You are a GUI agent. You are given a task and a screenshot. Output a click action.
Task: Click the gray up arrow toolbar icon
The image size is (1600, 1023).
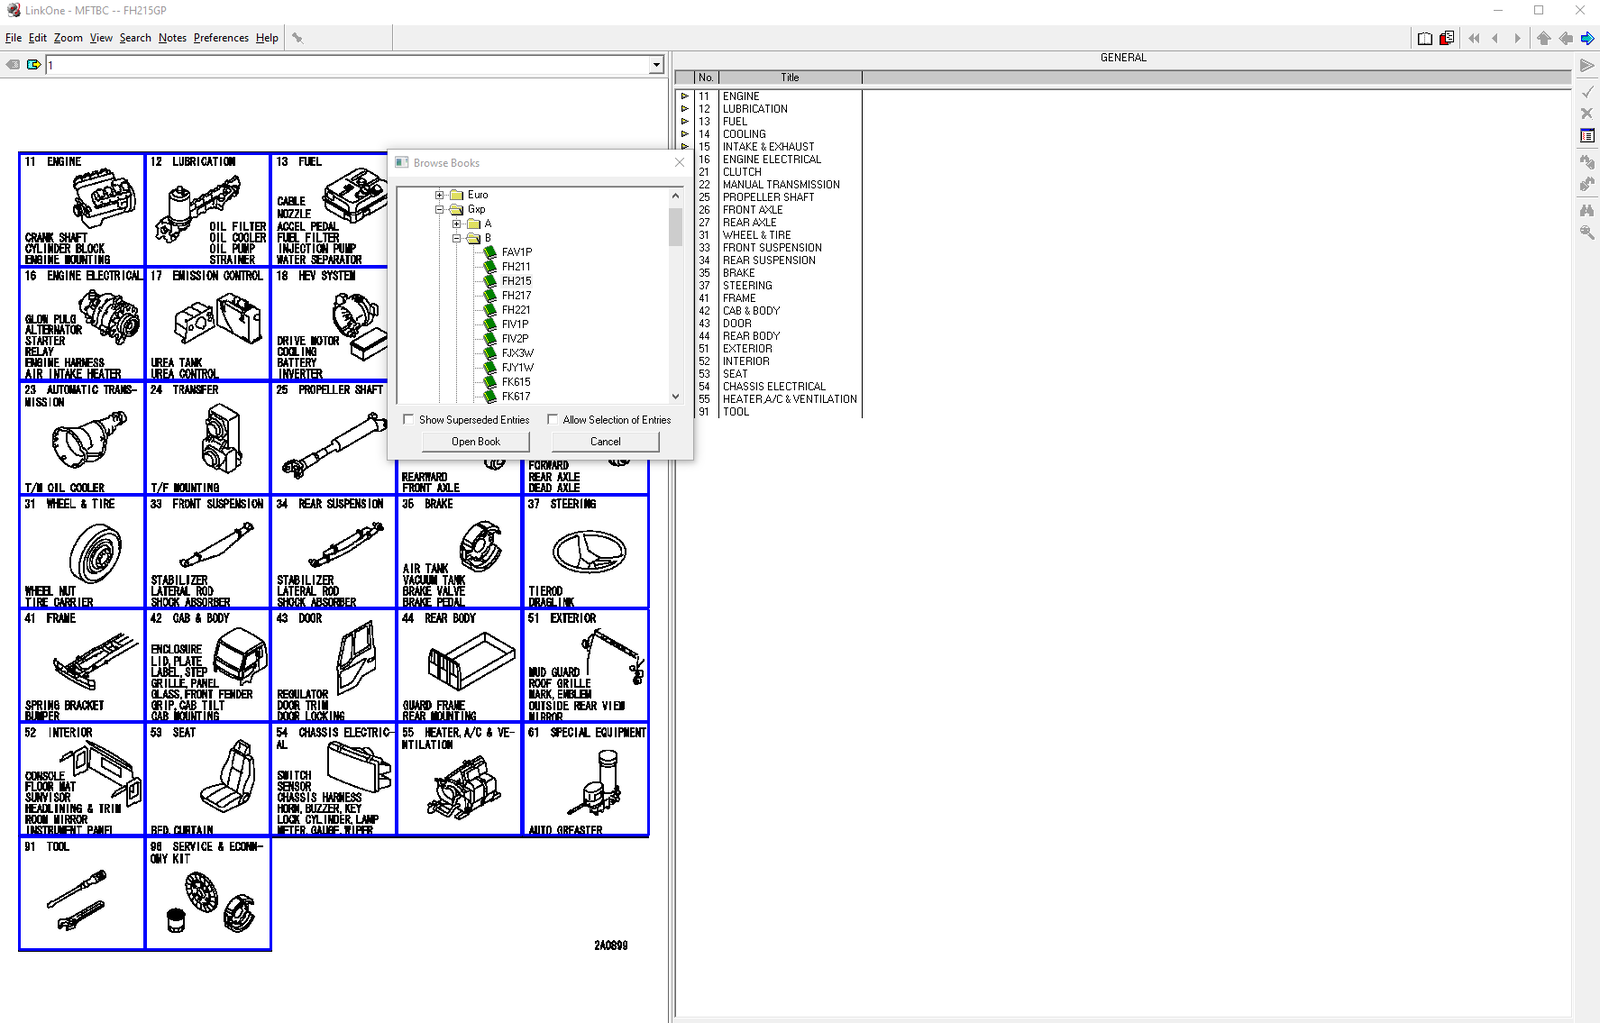tap(1544, 38)
